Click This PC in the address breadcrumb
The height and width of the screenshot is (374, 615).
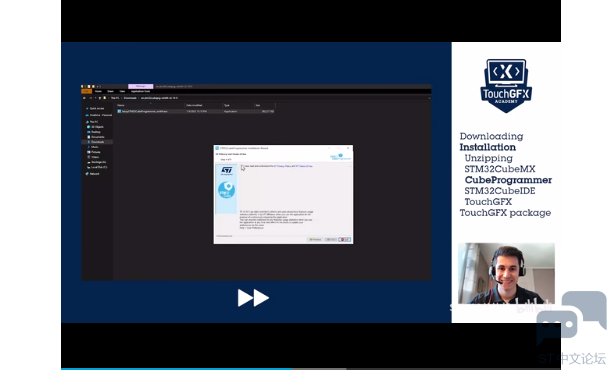pyautogui.click(x=115, y=98)
